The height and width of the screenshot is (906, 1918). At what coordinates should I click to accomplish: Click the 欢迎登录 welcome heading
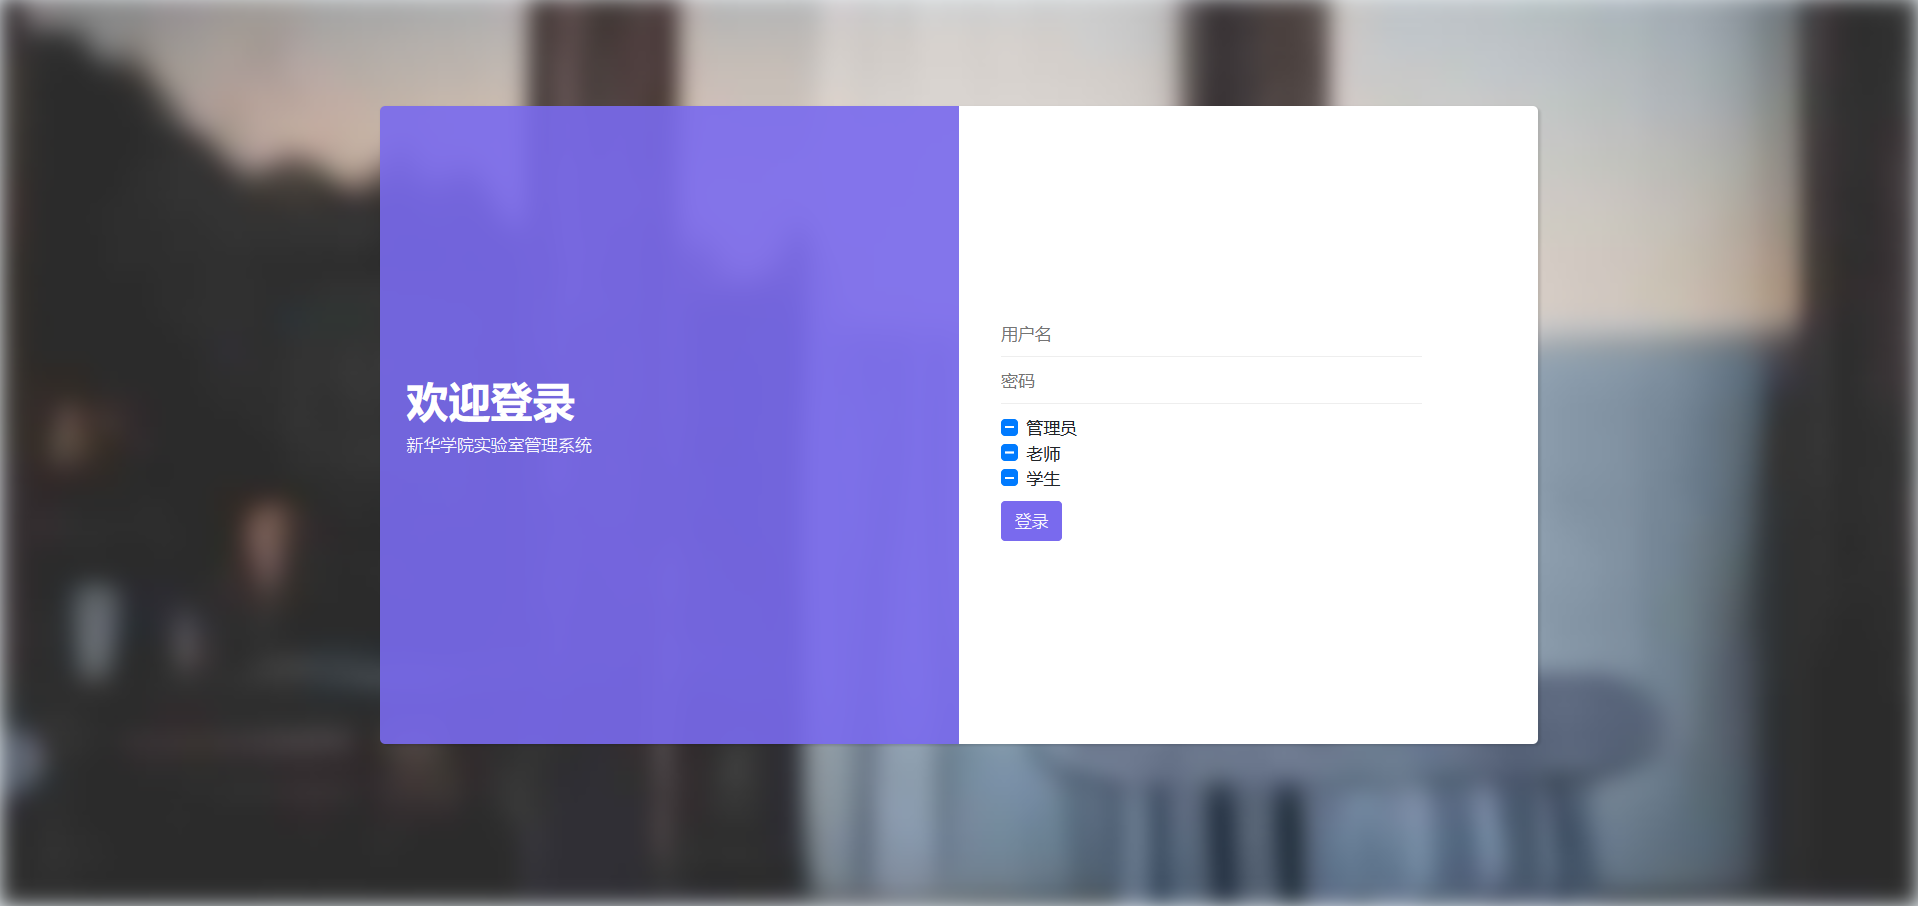[491, 404]
